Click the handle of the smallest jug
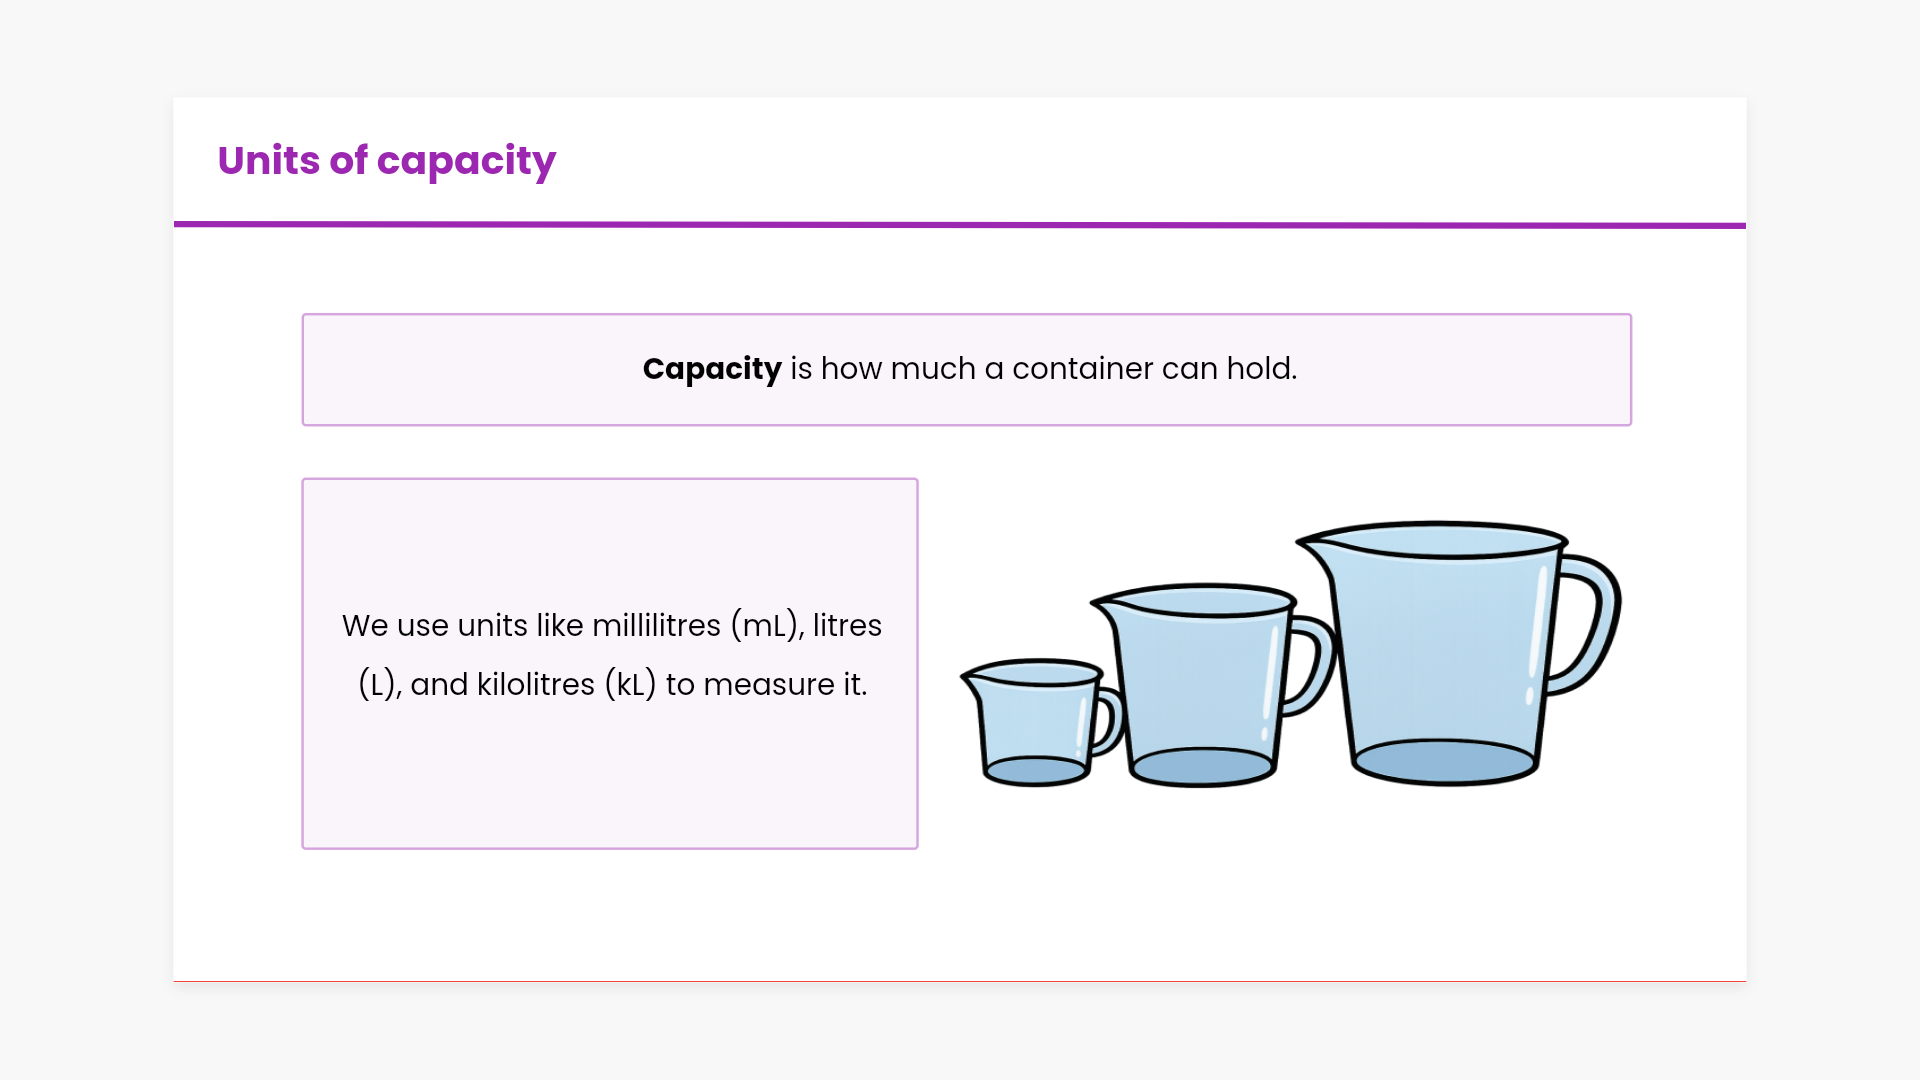 coord(1110,720)
